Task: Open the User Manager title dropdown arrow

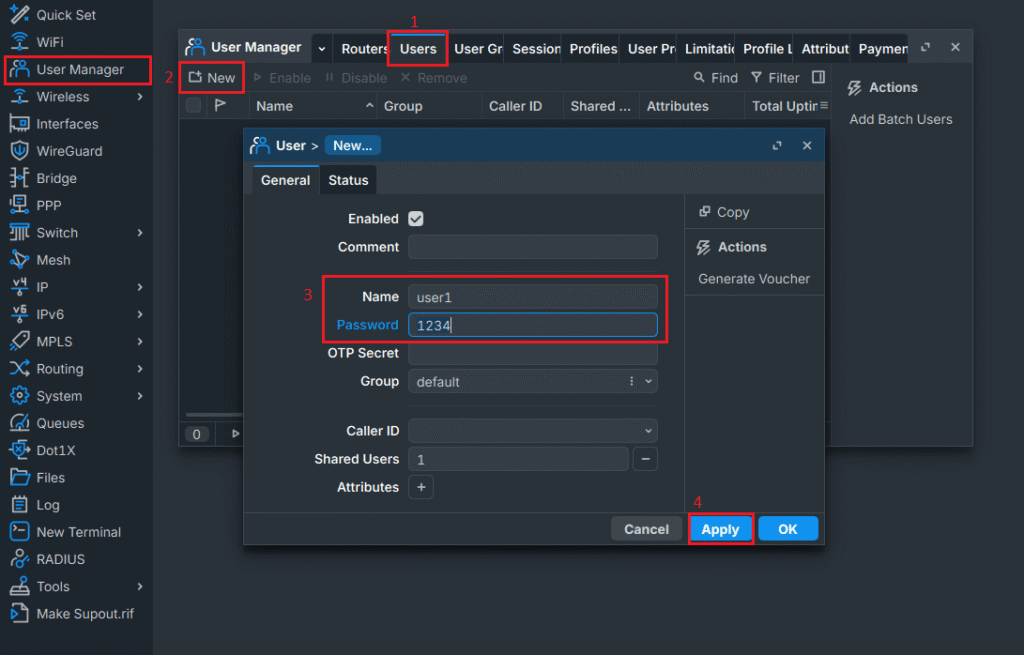Action: (322, 49)
